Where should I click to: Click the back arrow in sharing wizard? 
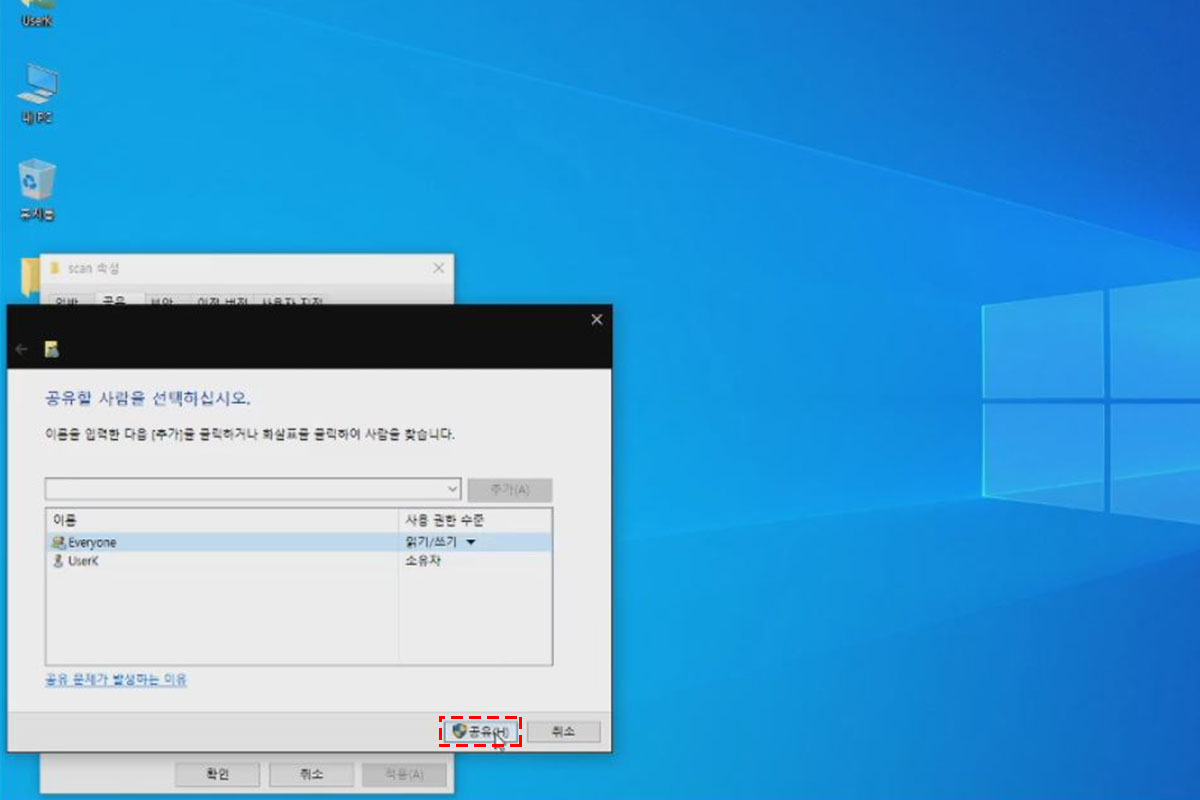pos(22,349)
